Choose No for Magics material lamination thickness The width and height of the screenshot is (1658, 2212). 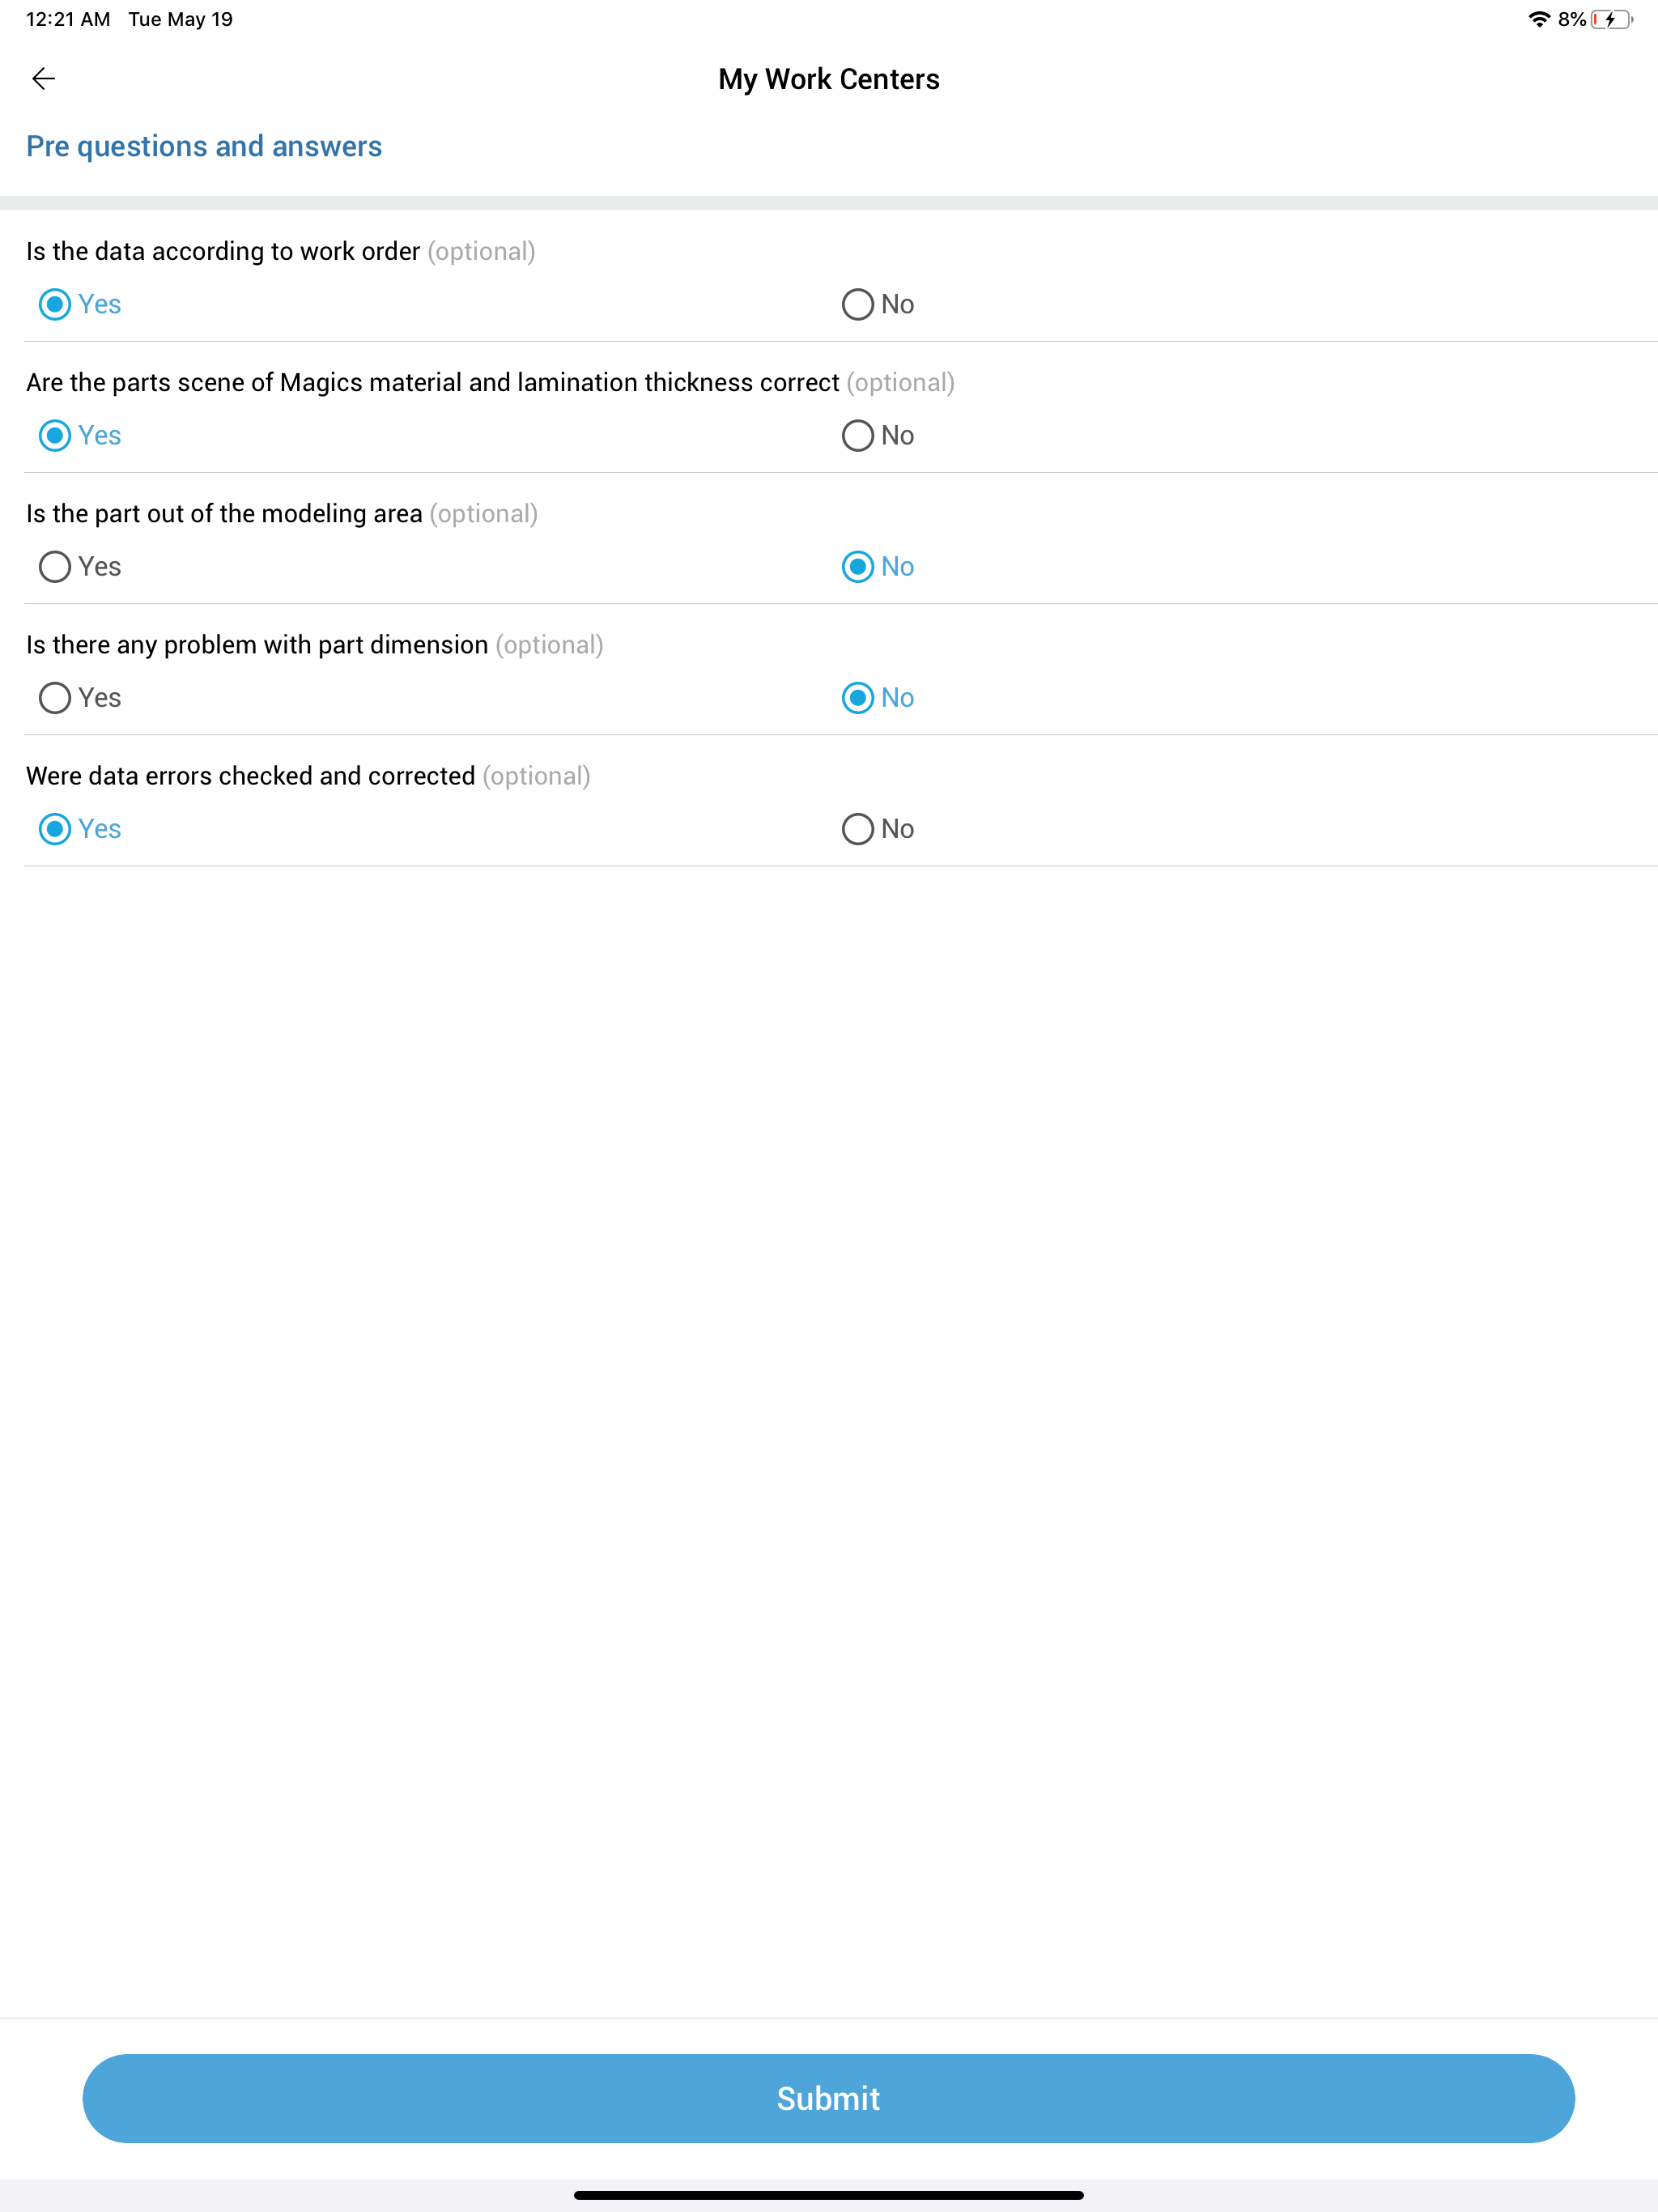(877, 435)
